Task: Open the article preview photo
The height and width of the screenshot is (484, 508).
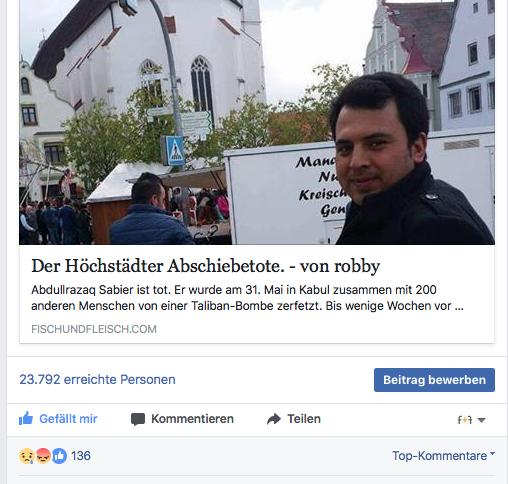Action: tap(257, 122)
